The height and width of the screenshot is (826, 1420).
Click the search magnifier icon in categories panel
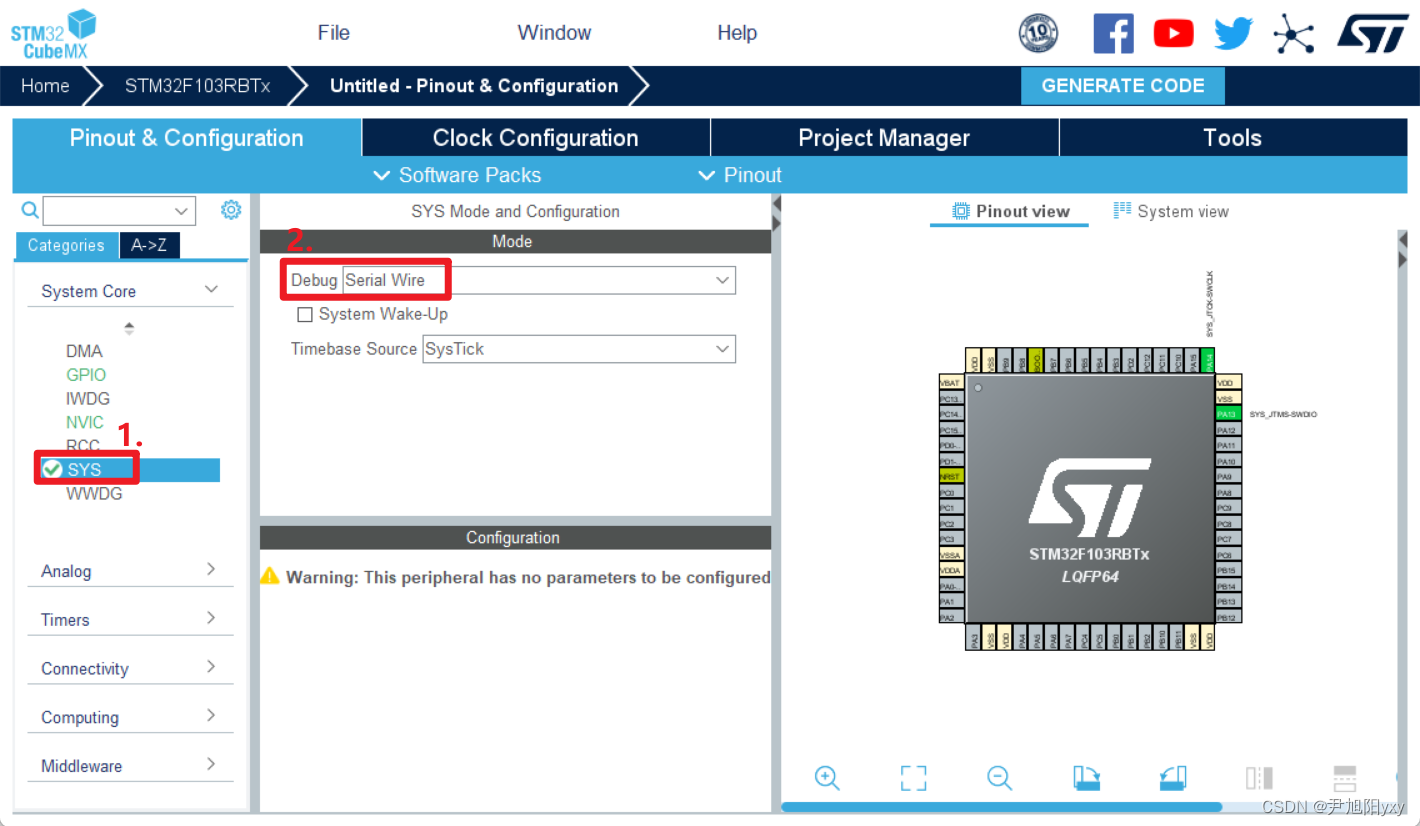click(x=30, y=210)
